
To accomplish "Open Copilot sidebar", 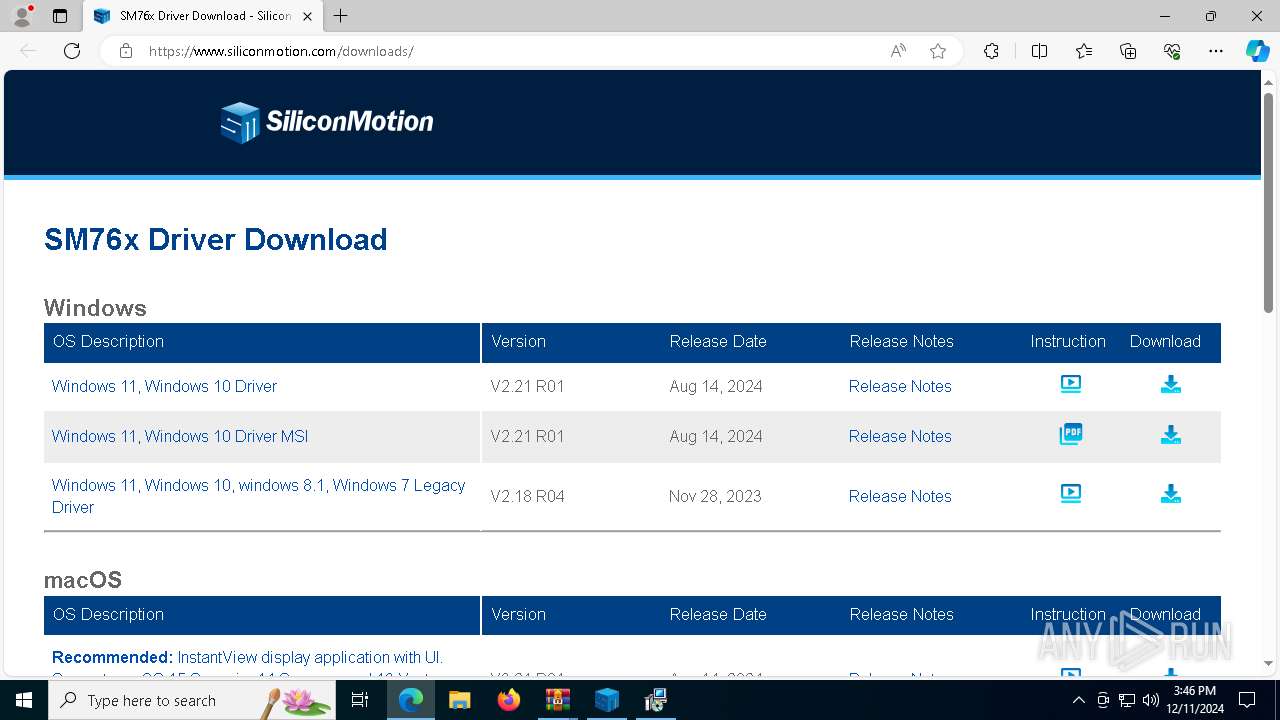I will pos(1257,51).
